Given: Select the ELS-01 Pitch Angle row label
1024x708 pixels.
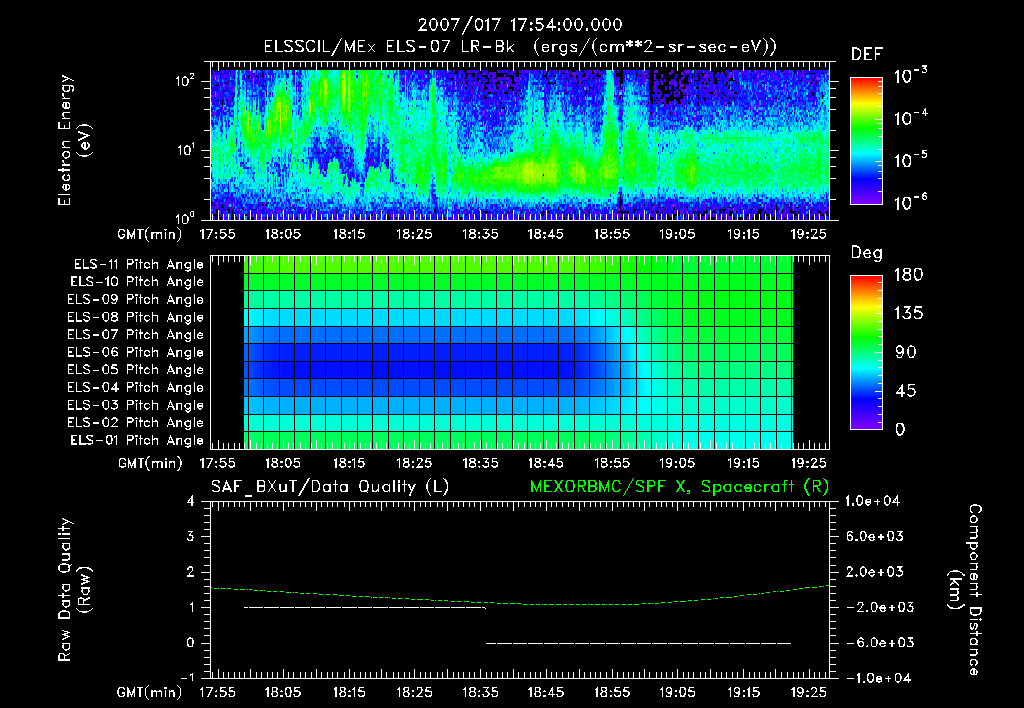Looking at the screenshot, I should [137, 440].
